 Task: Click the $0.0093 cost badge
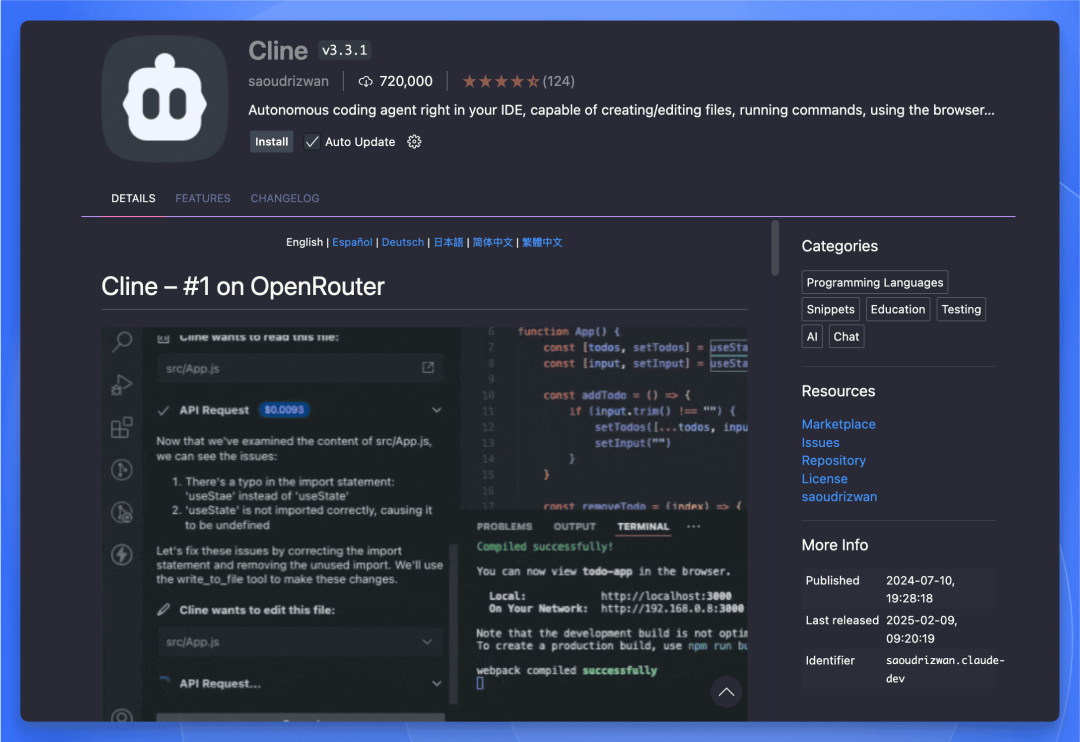[x=284, y=410]
